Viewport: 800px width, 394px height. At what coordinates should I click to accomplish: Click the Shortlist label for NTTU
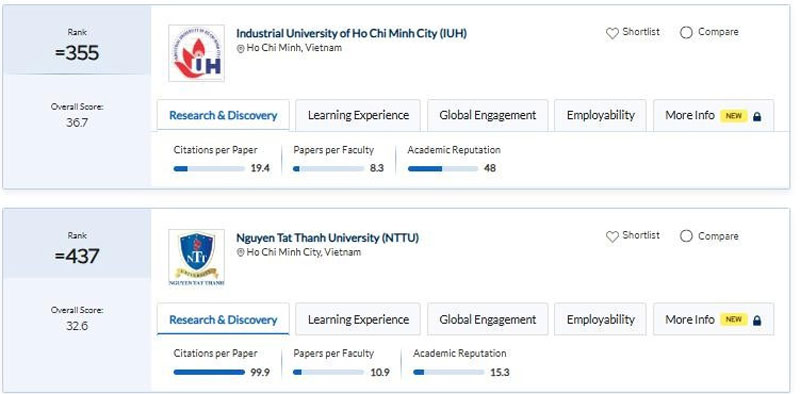(641, 236)
